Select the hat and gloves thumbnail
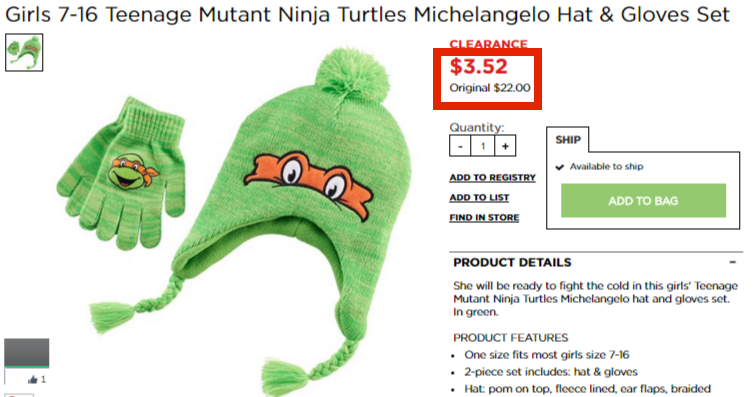Screen dimensions: 756x397 click(x=24, y=53)
